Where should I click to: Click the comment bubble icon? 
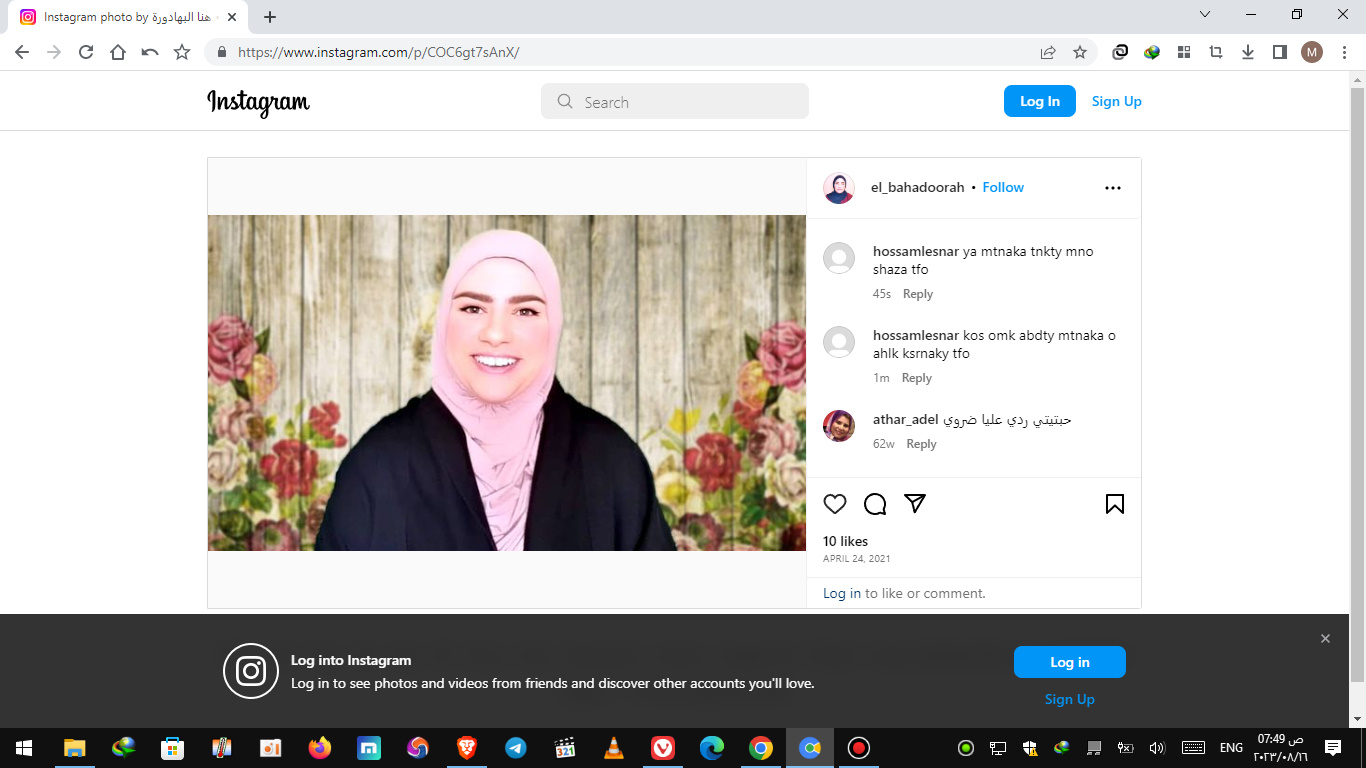[875, 504]
